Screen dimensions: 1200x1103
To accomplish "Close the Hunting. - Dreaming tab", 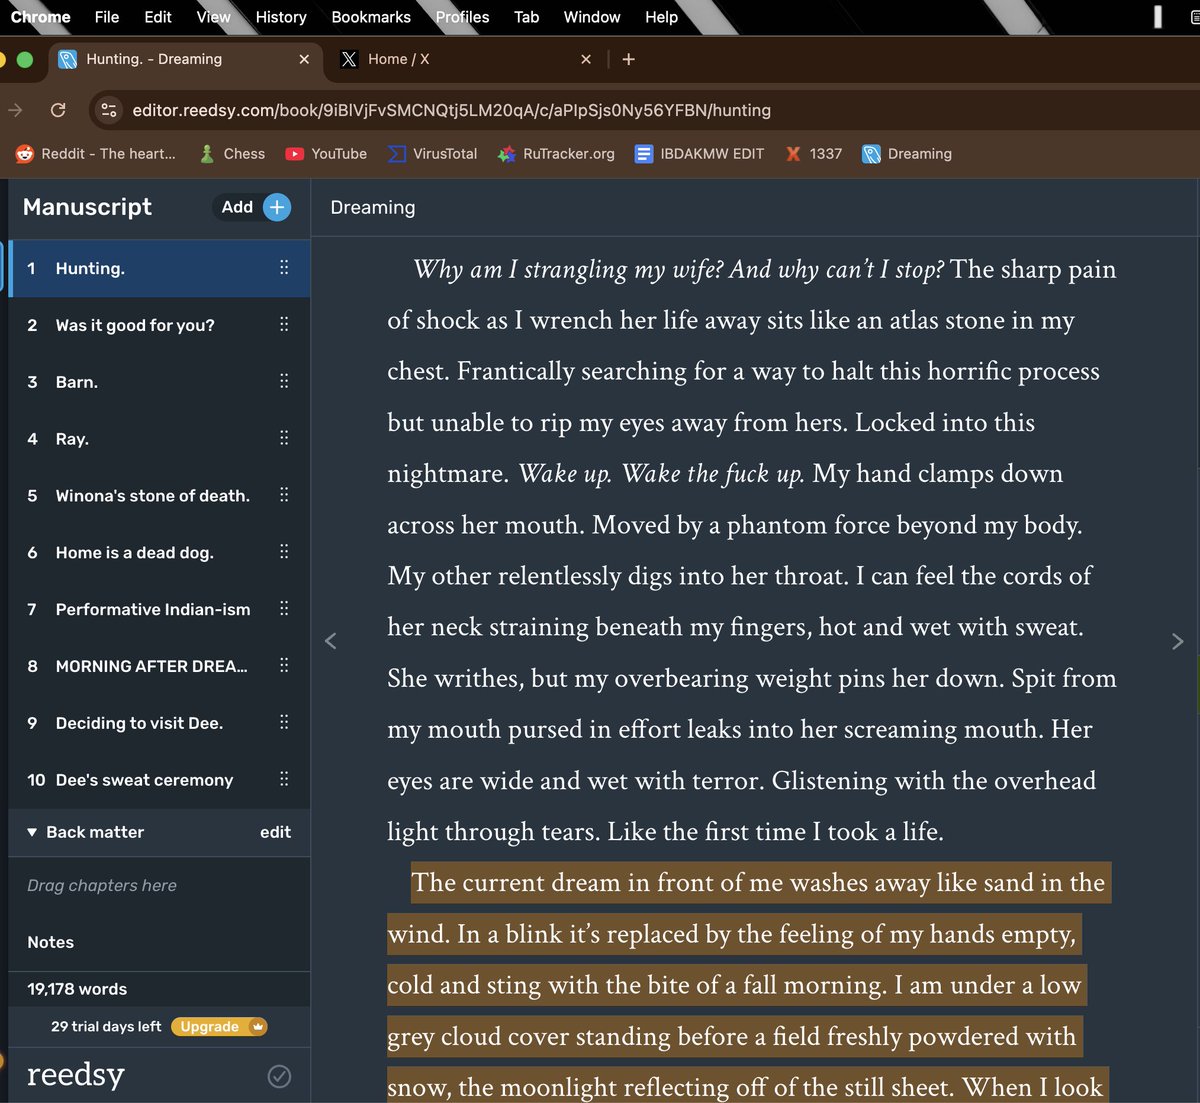I will [304, 59].
